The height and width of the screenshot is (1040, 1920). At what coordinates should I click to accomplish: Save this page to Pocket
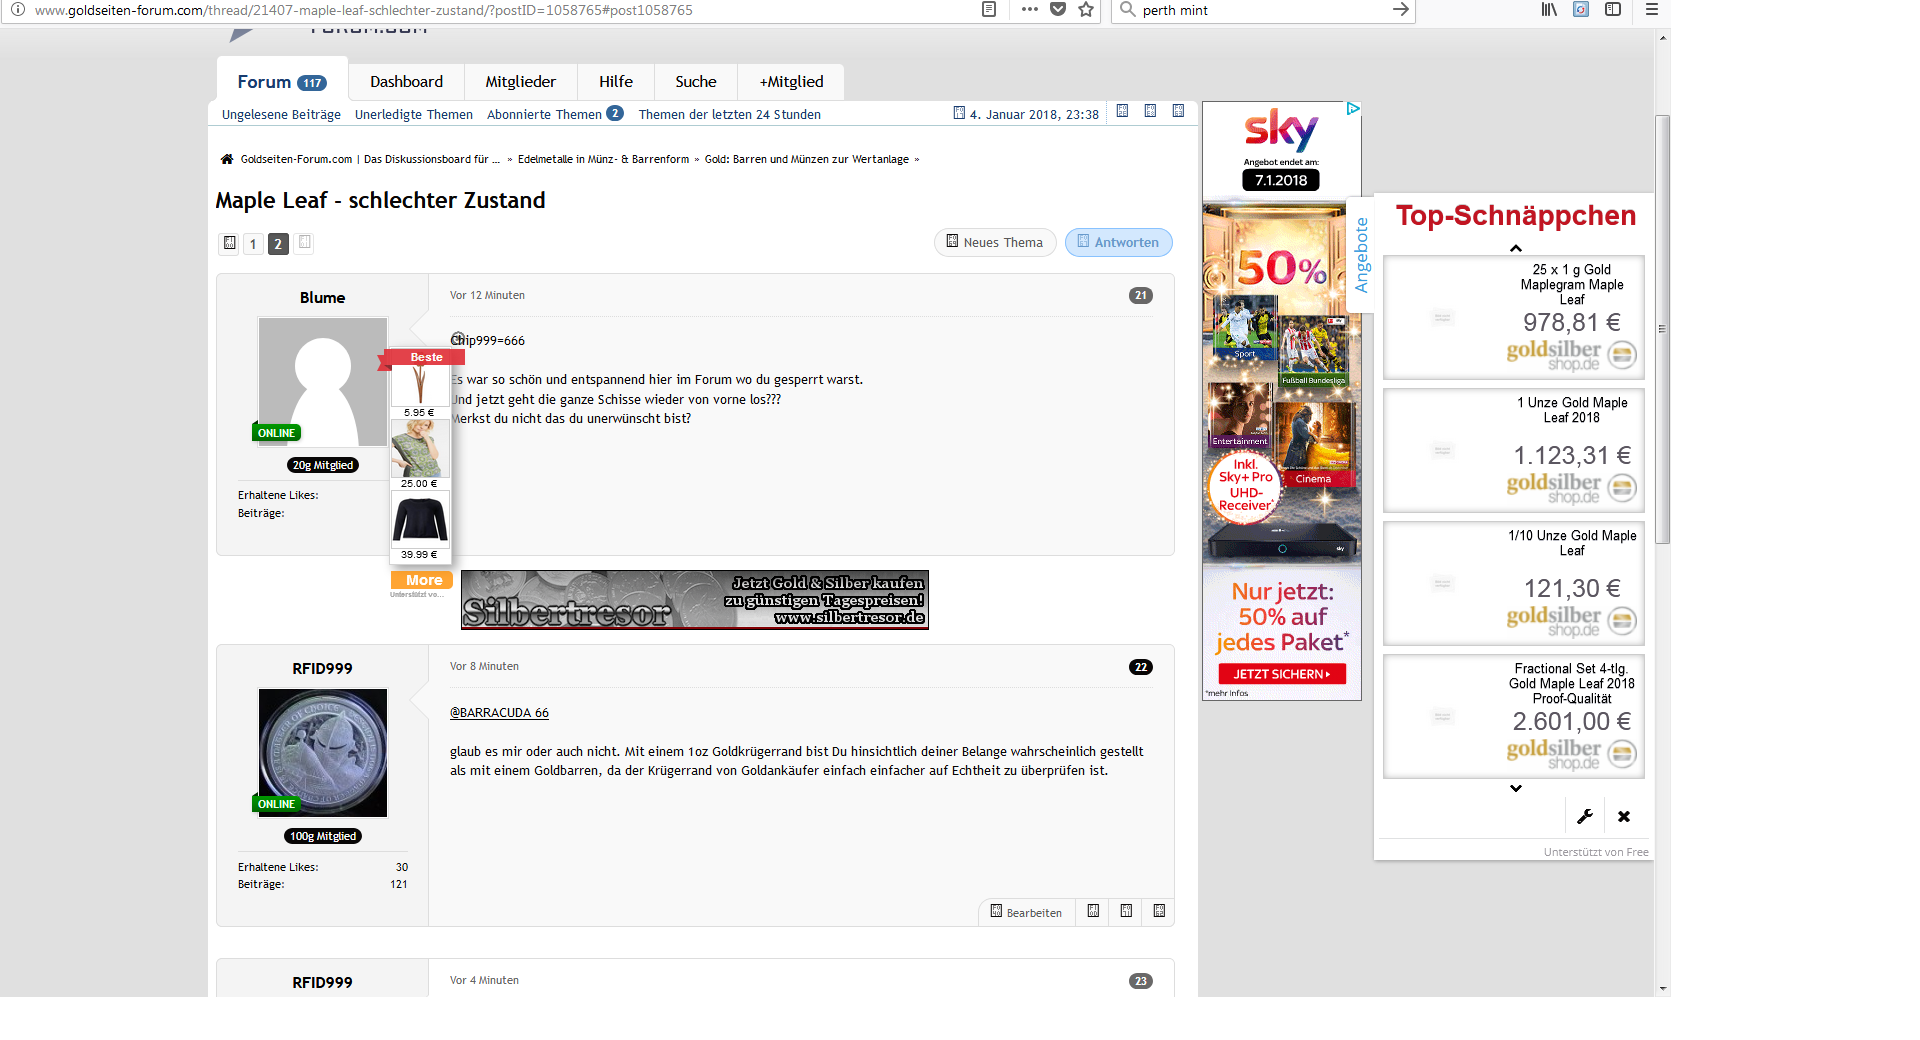point(1058,10)
